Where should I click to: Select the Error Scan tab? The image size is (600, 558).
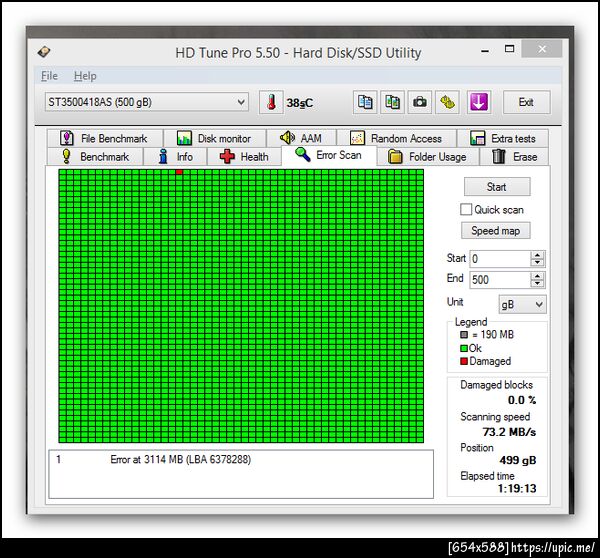pos(329,155)
